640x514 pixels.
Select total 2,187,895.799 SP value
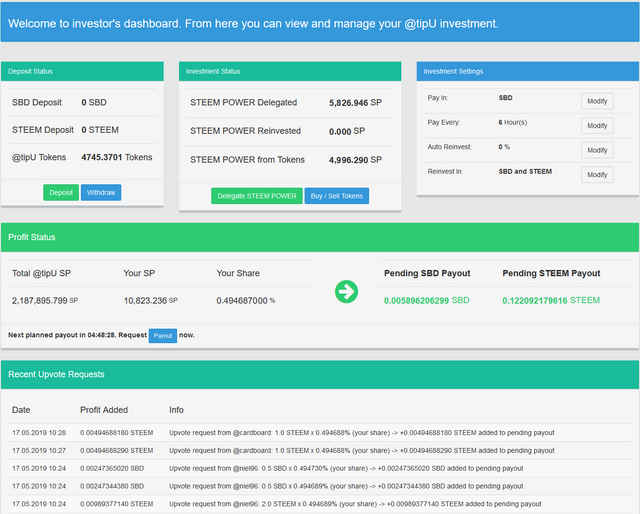click(x=45, y=300)
